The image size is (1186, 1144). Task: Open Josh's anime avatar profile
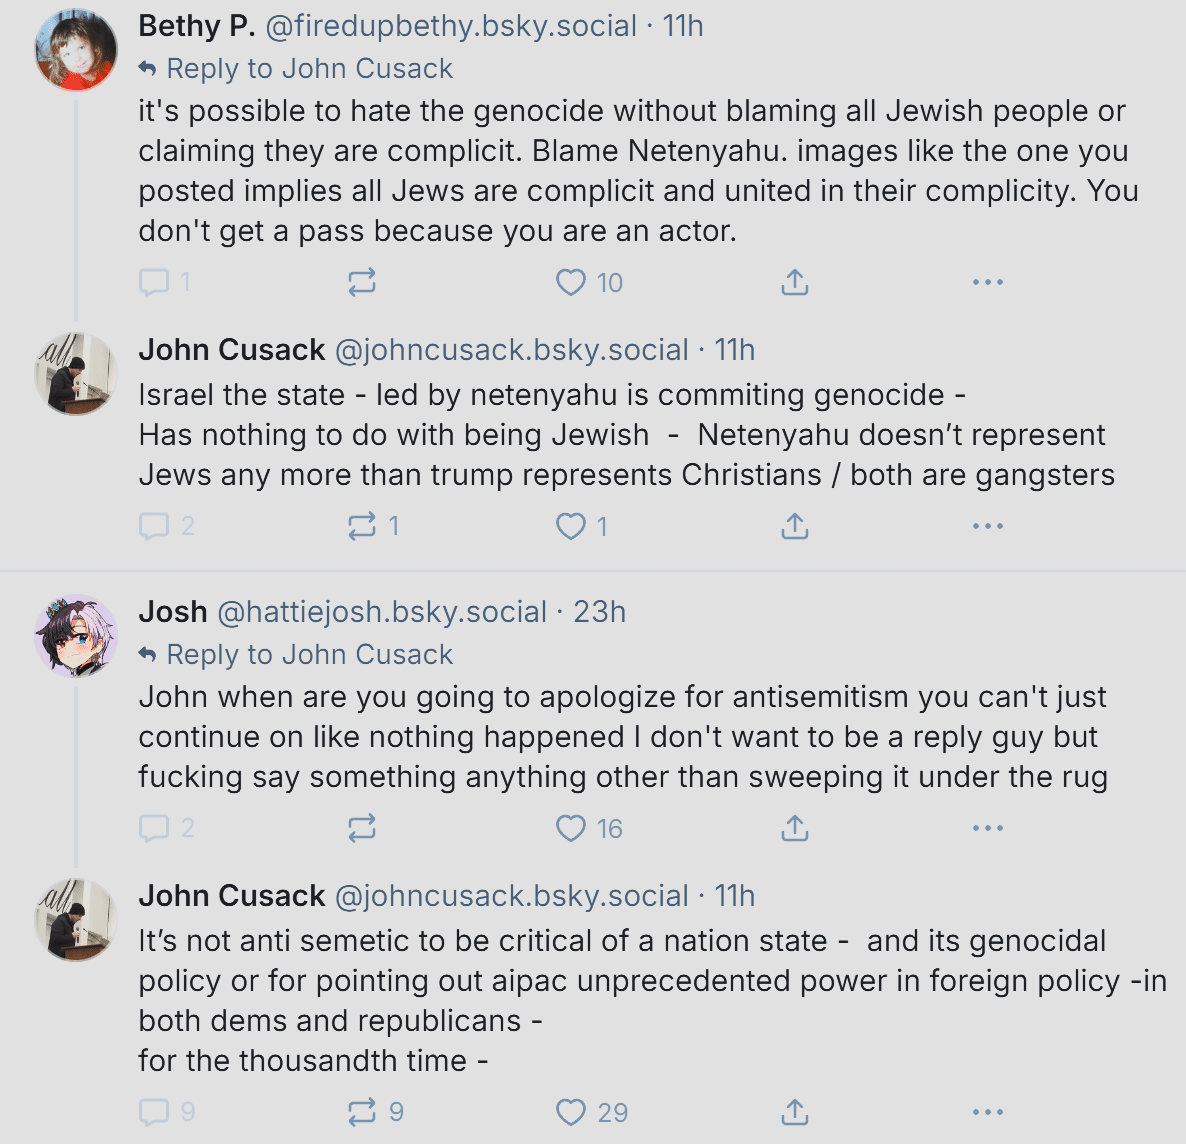click(76, 636)
